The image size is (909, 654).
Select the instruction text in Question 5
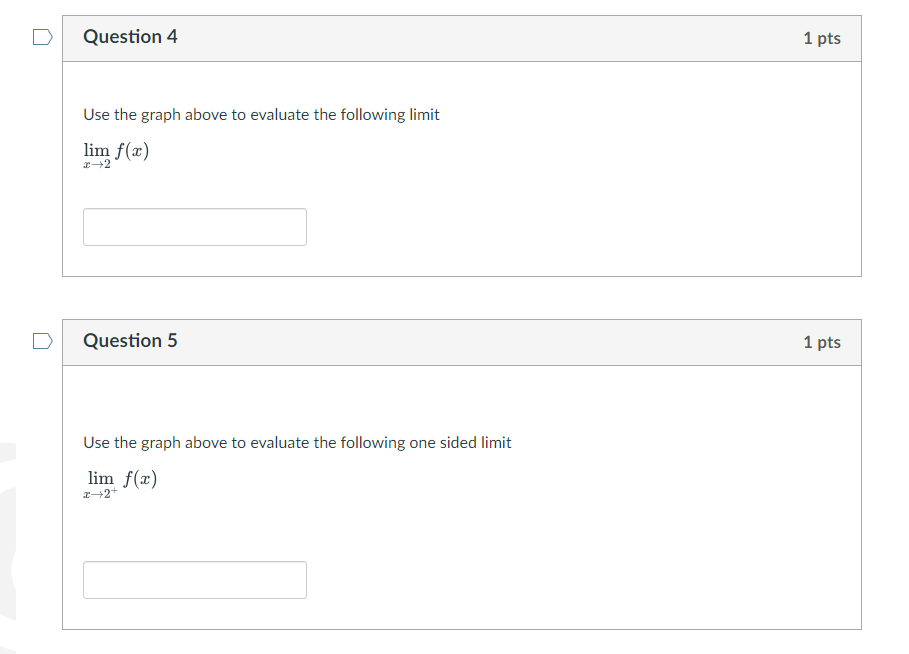tap(296, 442)
